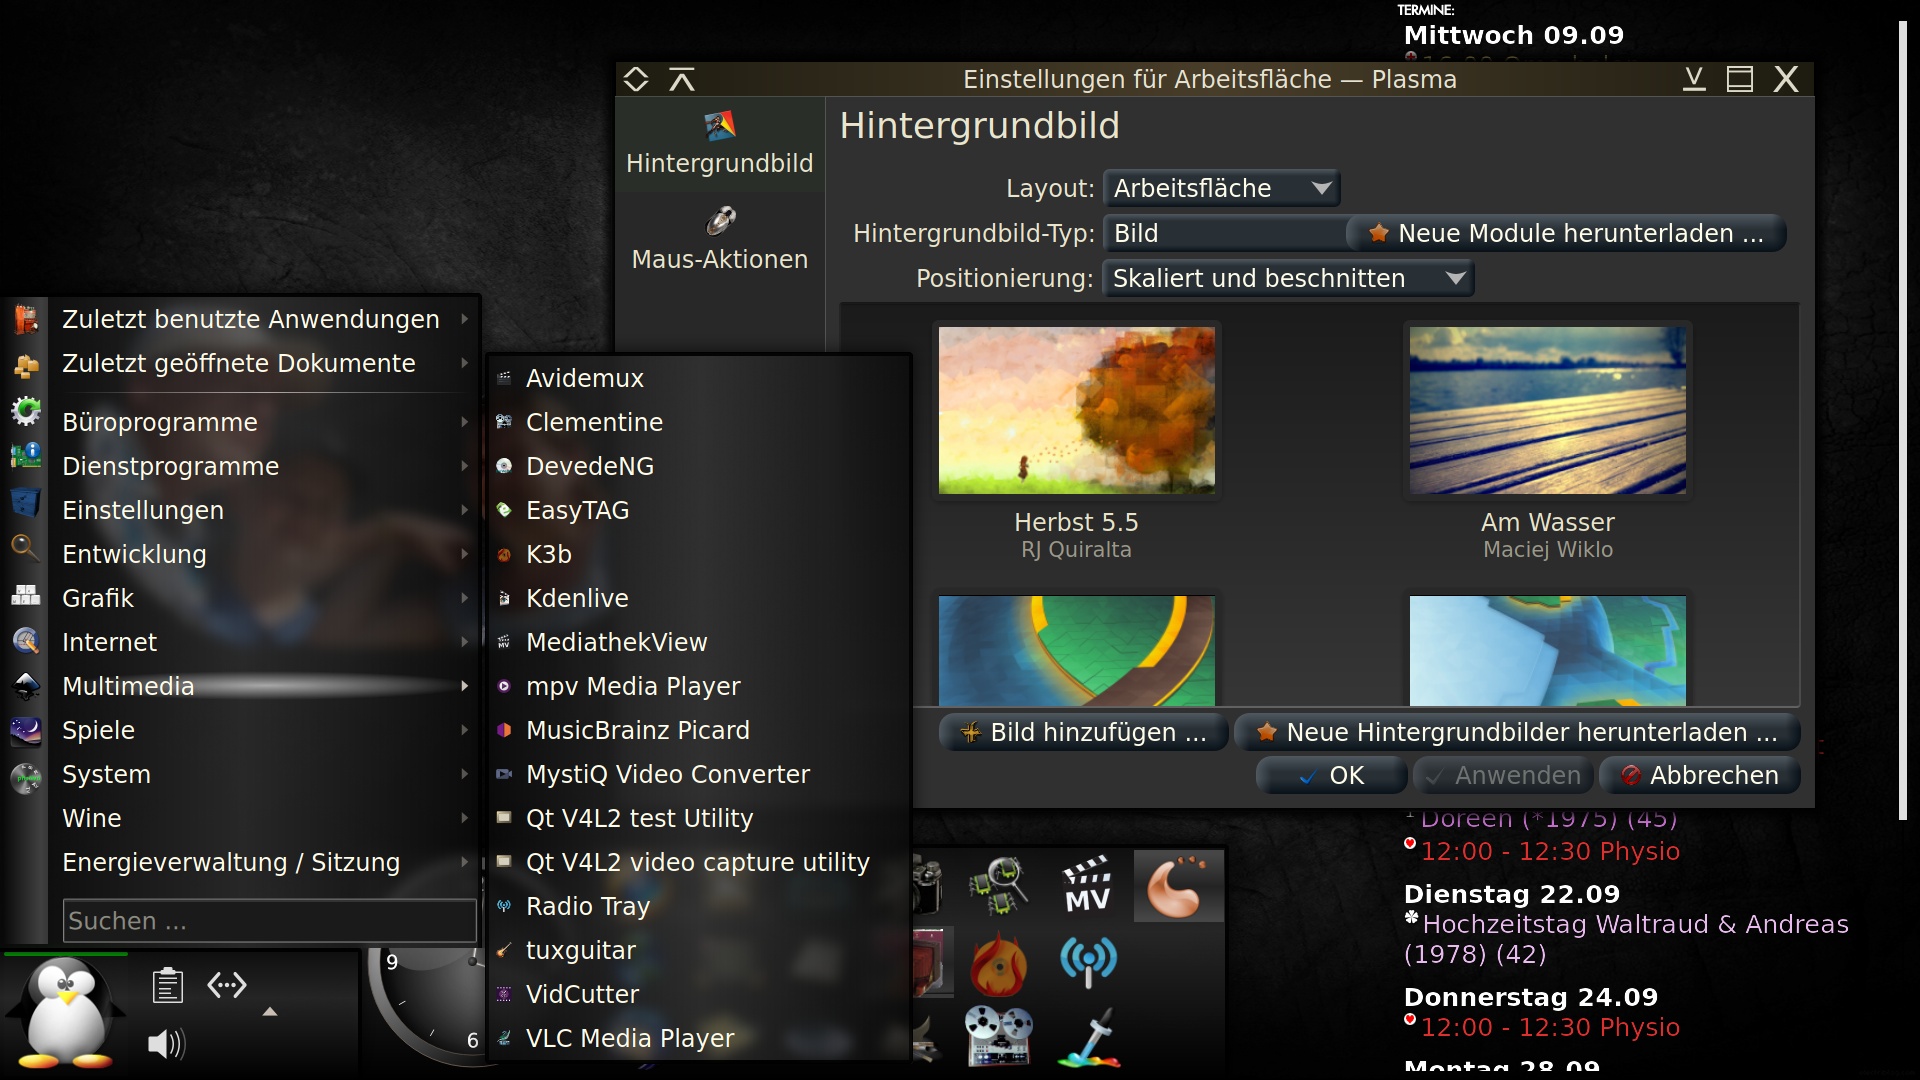The image size is (1920, 1080).
Task: Click the keep-above arrow in the title bar
Action: click(x=682, y=79)
